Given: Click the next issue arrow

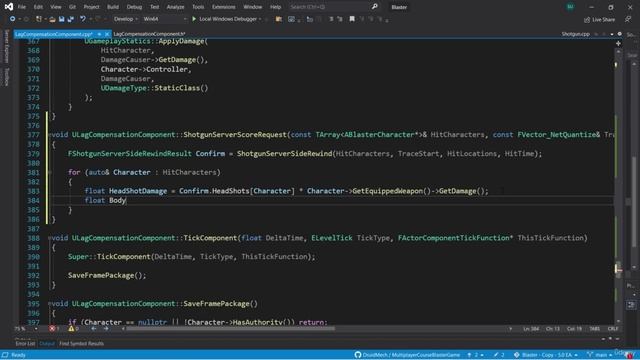Looking at the screenshot, I should (x=106, y=329).
